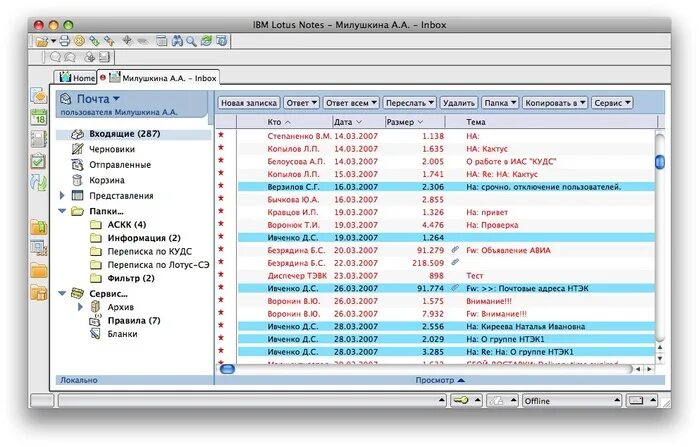699x447 pixels.
Task: Click the magnifying glass search icon
Action: 191,41
